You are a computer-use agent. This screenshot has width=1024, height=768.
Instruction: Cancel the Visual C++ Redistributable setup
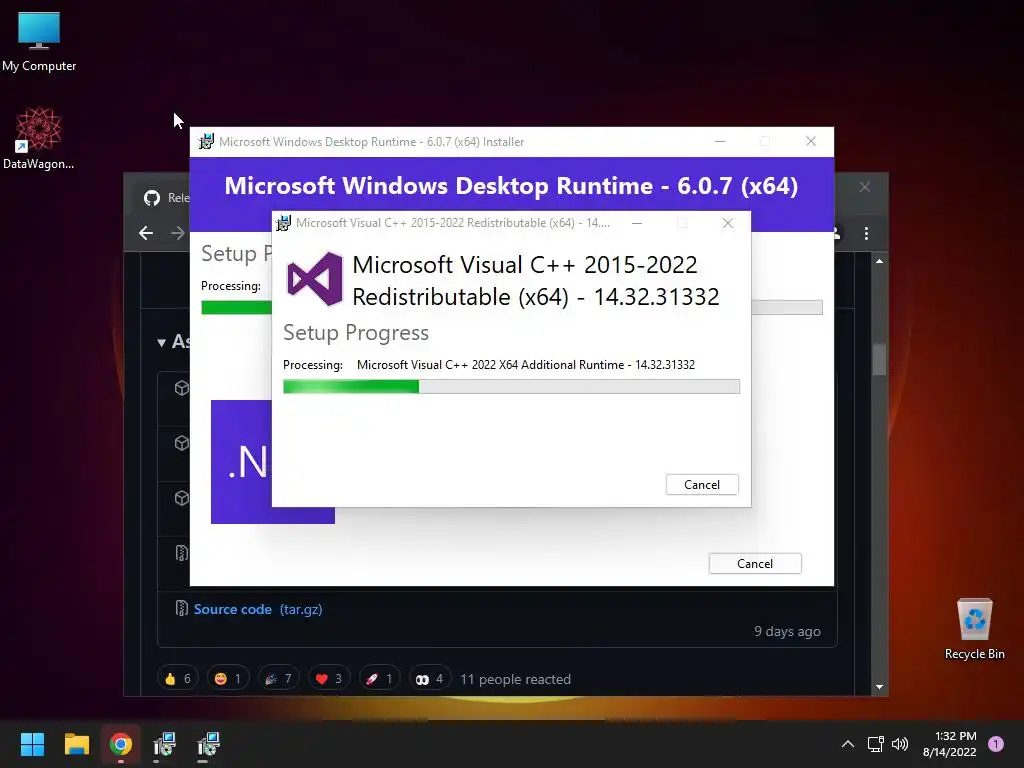[702, 485]
